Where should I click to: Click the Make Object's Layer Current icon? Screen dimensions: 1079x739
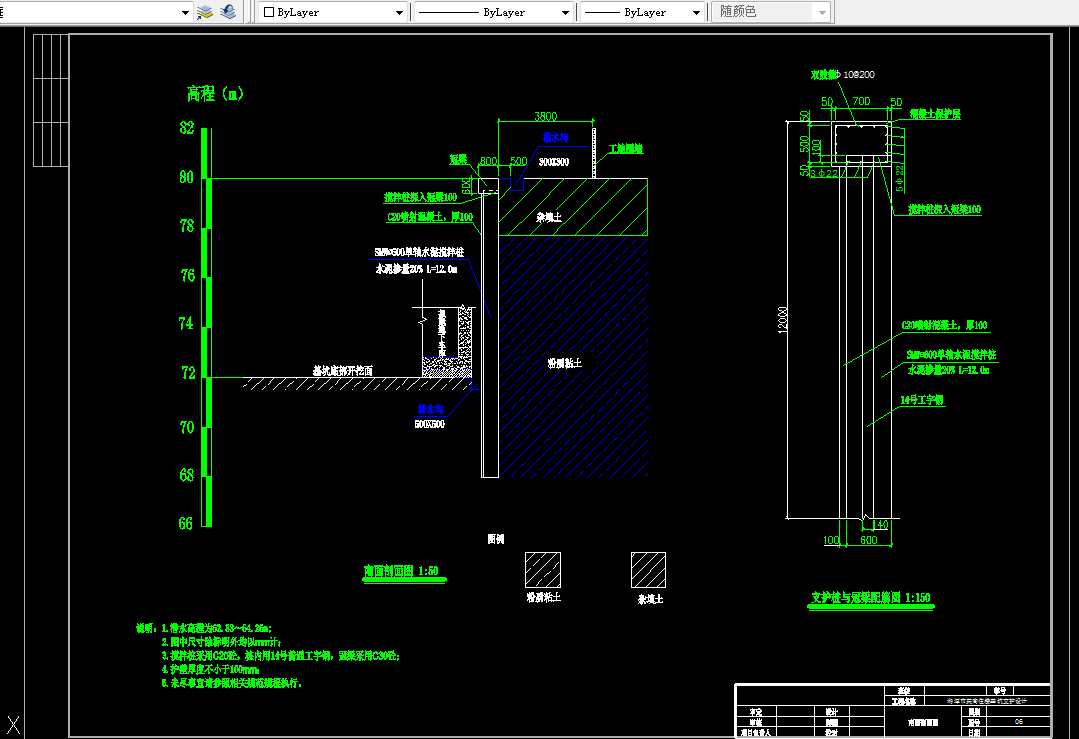[205, 12]
